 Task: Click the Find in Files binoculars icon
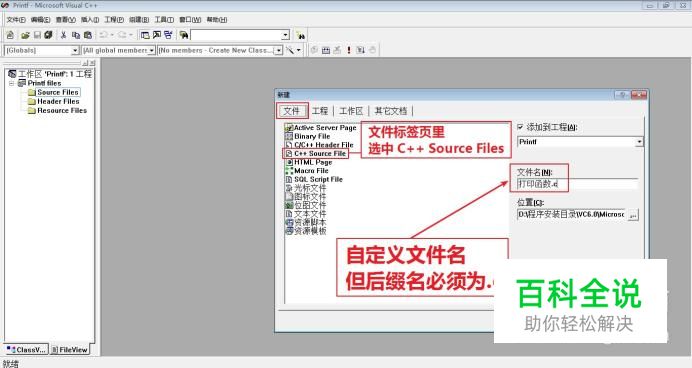(x=184, y=35)
